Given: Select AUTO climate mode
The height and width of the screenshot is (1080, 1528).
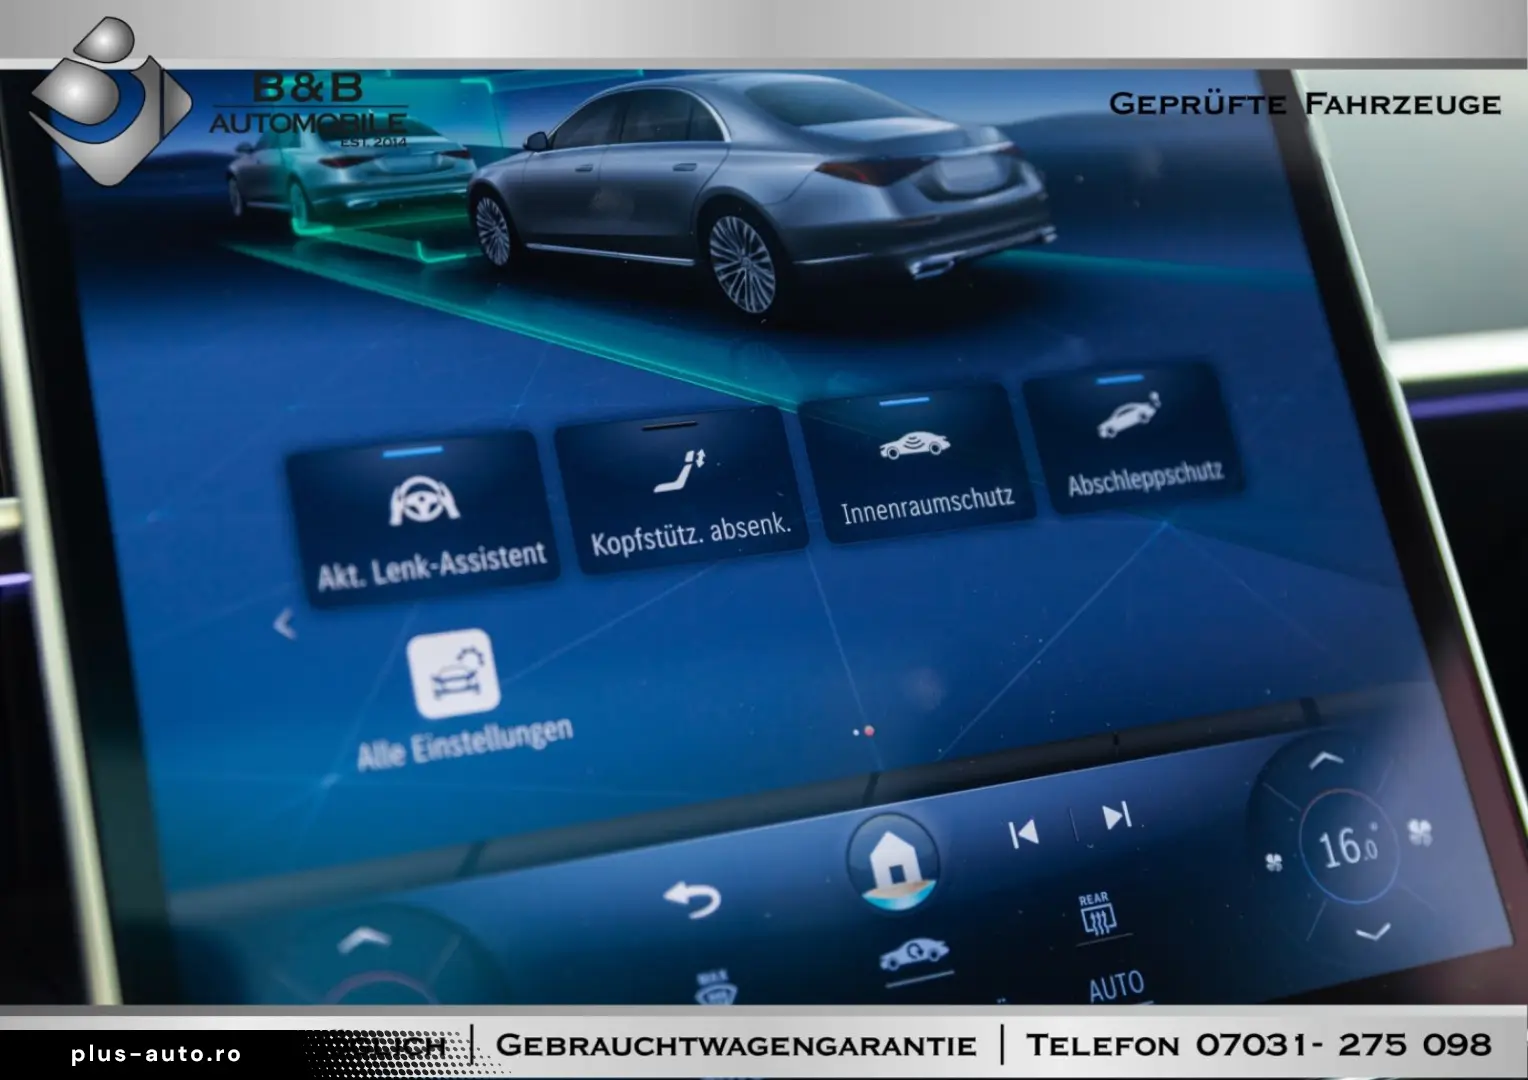Looking at the screenshot, I should (x=1117, y=985).
